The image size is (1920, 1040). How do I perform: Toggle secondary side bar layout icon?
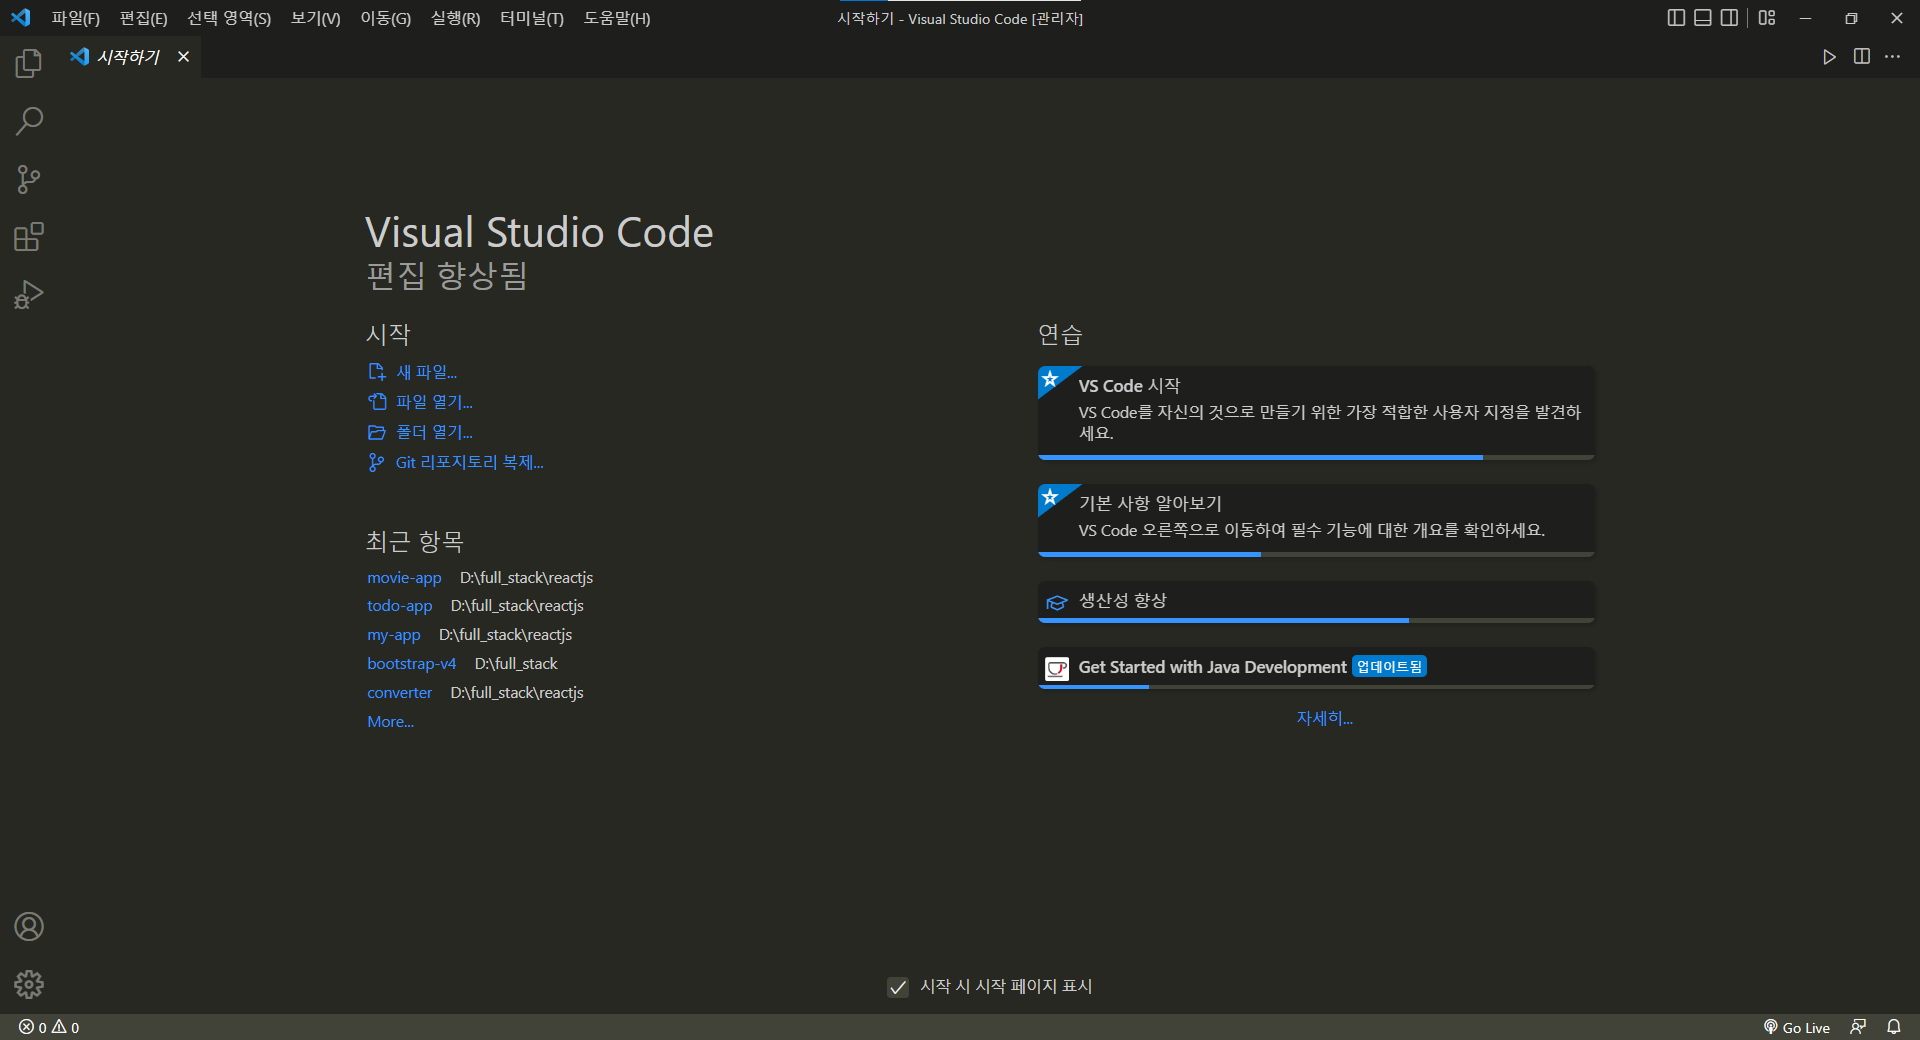tap(1729, 18)
